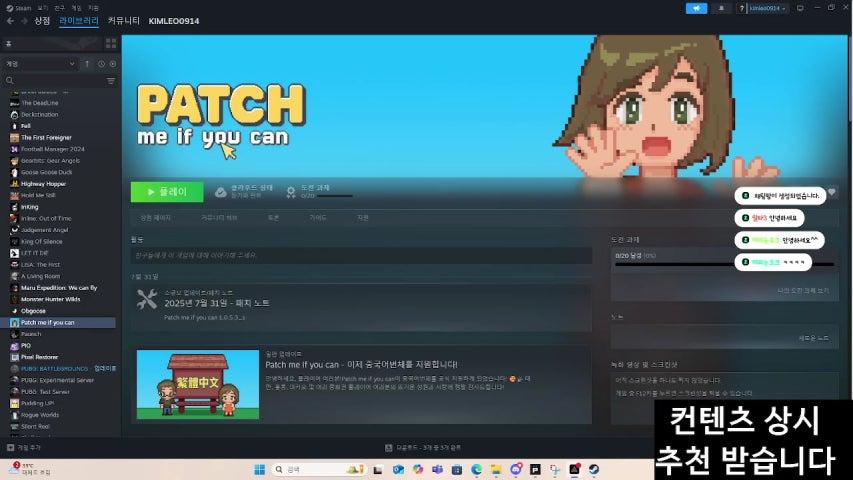Switch to the 라이브러리 tab
Screen dimensions: 853x480
(x=79, y=21)
